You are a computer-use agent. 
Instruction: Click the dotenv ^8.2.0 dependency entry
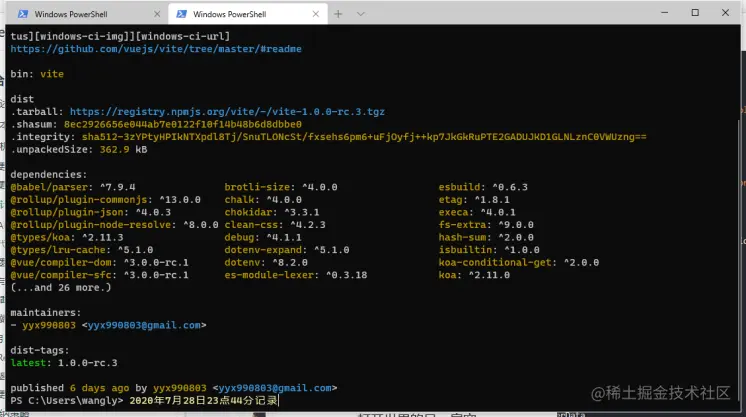pos(266,262)
